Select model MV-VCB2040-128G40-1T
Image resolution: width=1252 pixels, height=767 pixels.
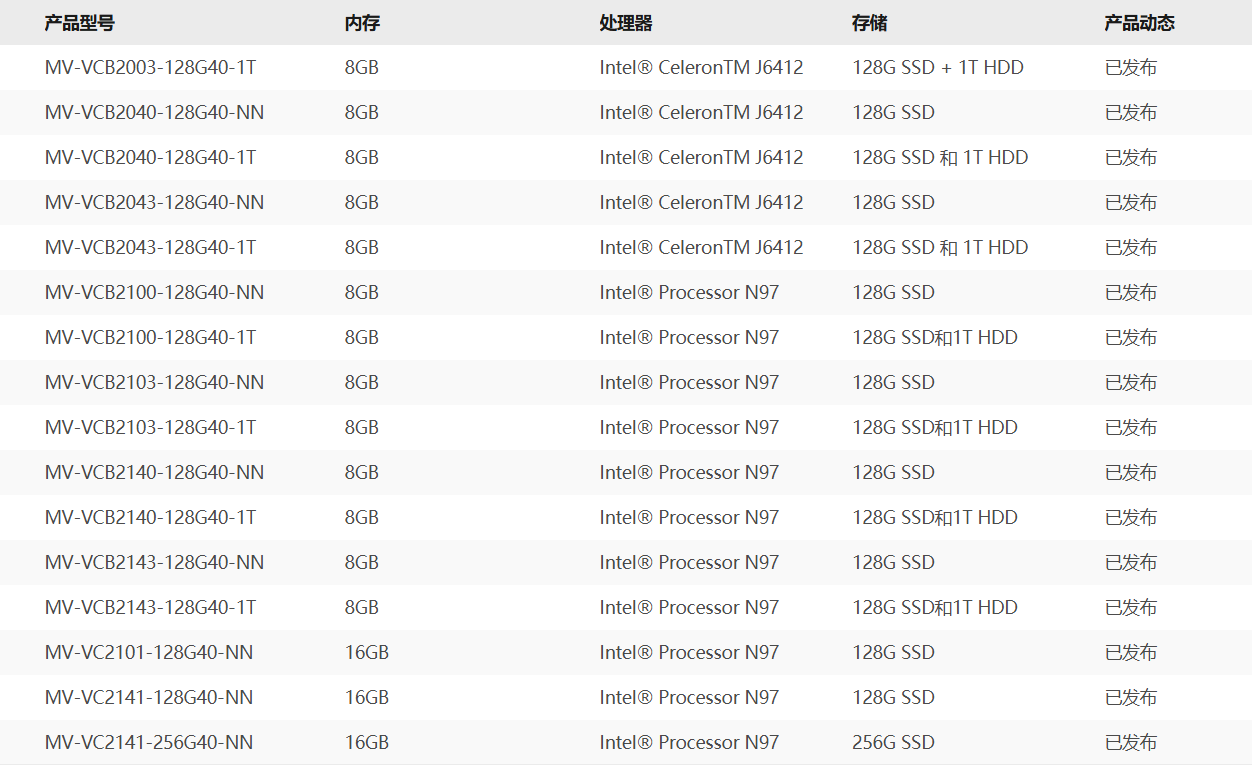pos(150,158)
